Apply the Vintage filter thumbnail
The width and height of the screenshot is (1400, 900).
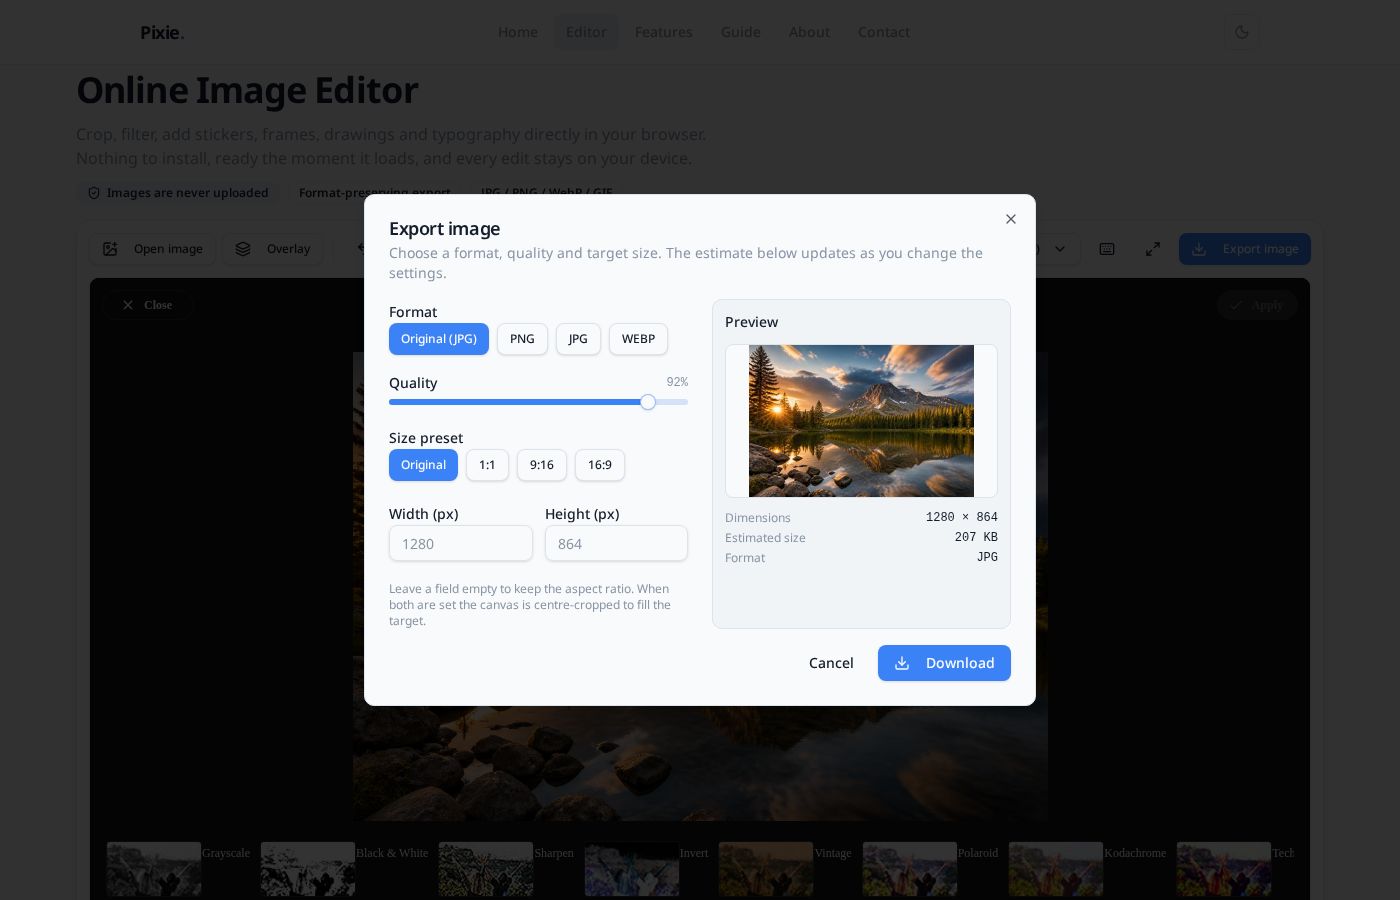click(x=766, y=869)
